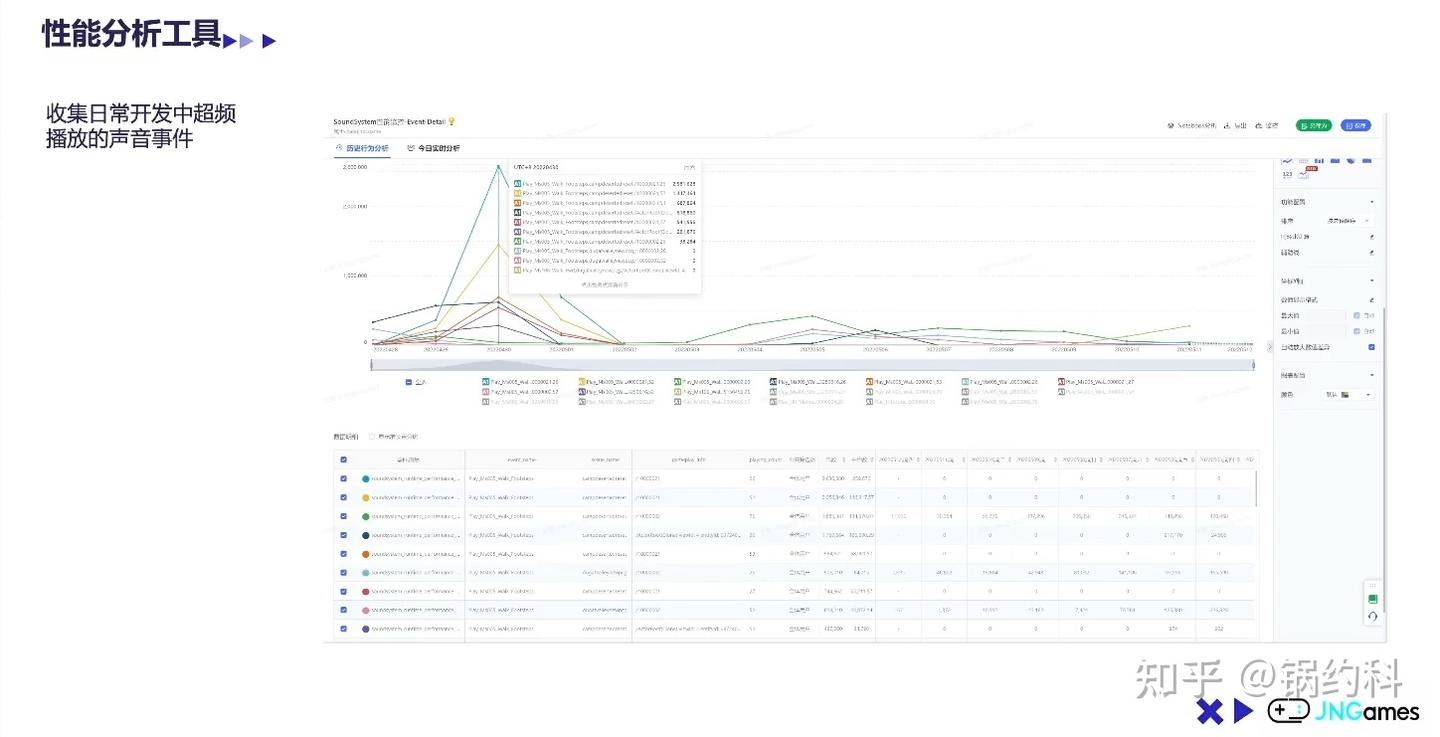Click the headset support icon at lower right
This screenshot has width=1440, height=737.
[x=1373, y=616]
